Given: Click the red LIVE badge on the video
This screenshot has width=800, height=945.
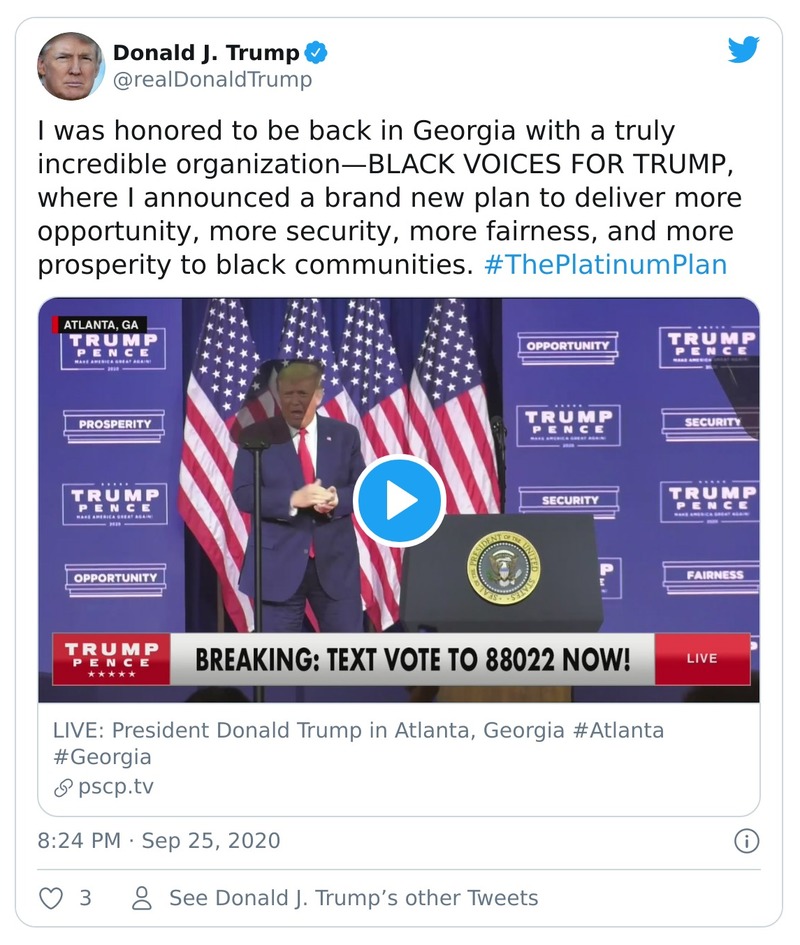Looking at the screenshot, I should pyautogui.click(x=701, y=657).
